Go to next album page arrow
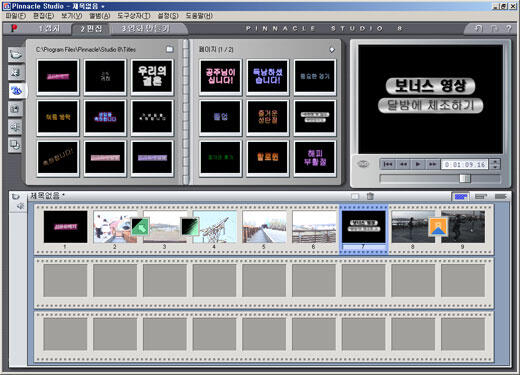The height and width of the screenshot is (375, 520). (x=332, y=50)
